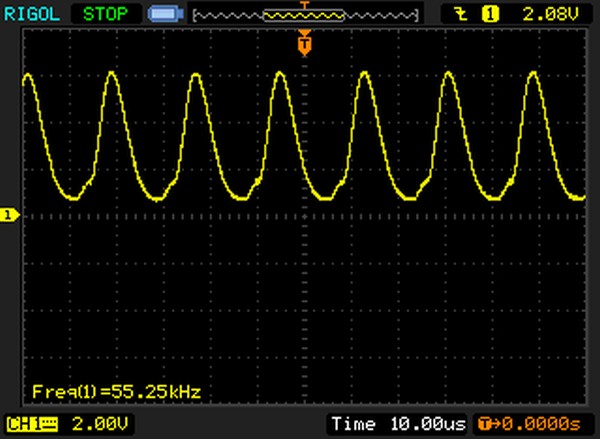Click the CH1 coupling indicator badge
Image resolution: width=600 pixels, height=439 pixels.
click(31, 424)
